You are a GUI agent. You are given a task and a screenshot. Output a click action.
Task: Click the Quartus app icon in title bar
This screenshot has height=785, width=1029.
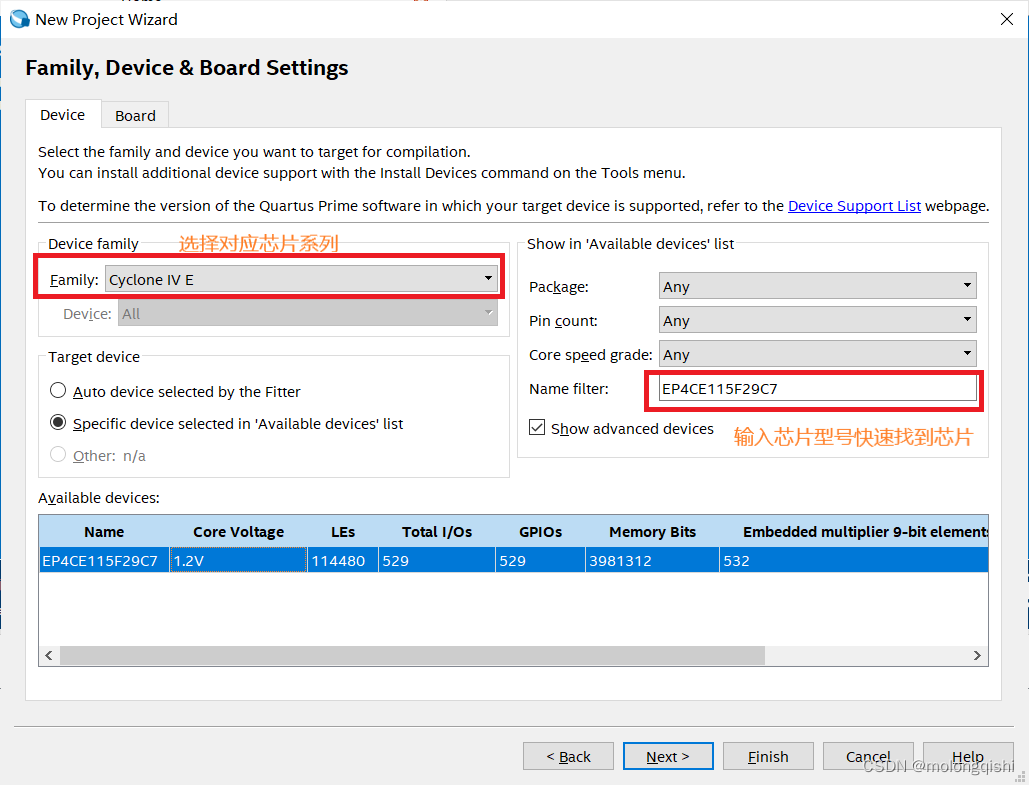tap(20, 19)
